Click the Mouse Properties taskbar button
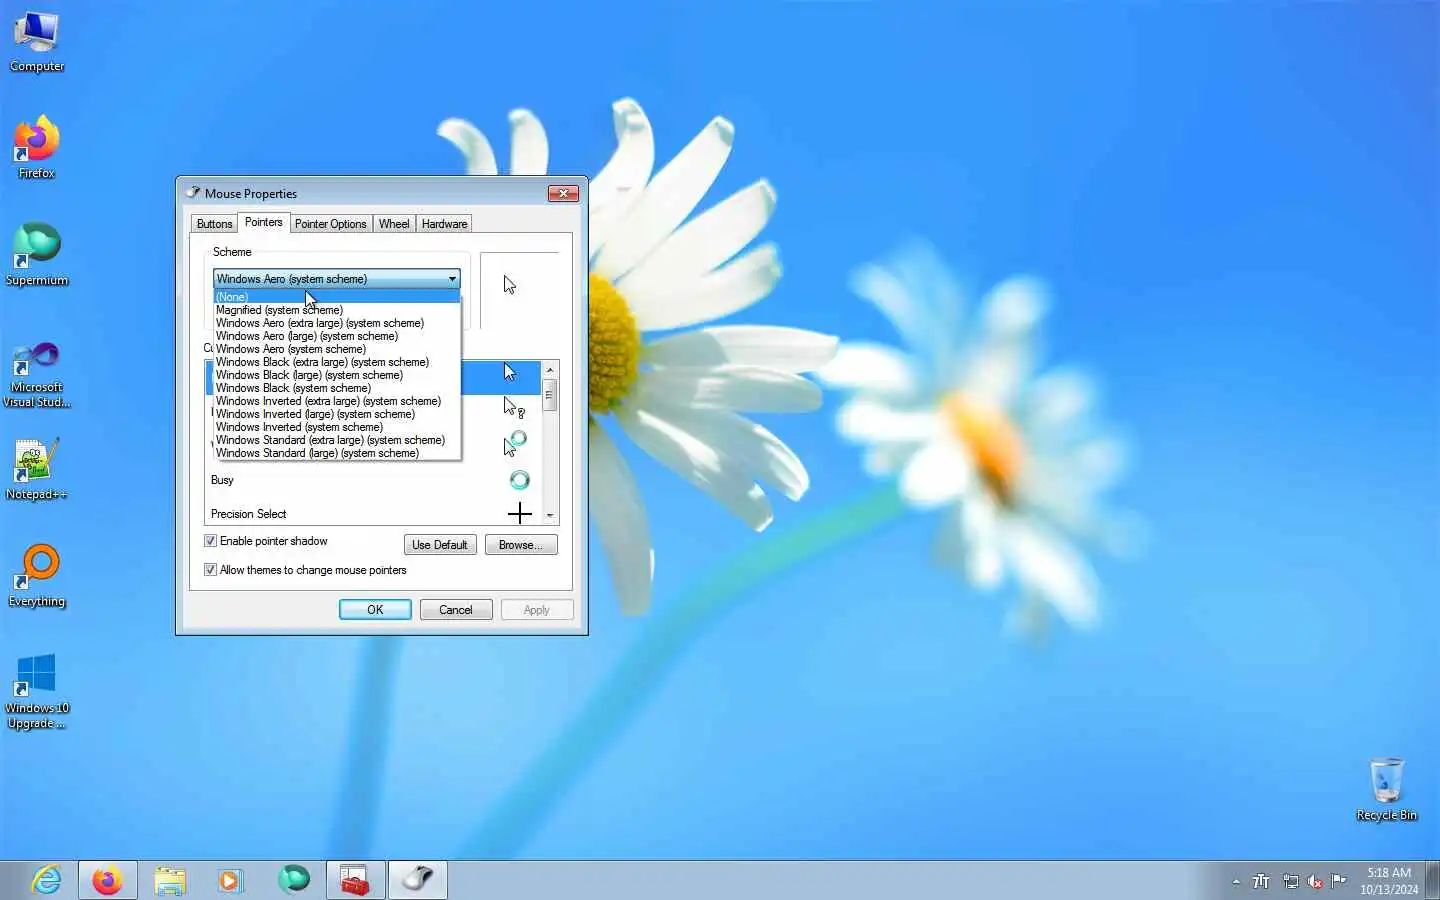This screenshot has height=900, width=1440. 417,880
